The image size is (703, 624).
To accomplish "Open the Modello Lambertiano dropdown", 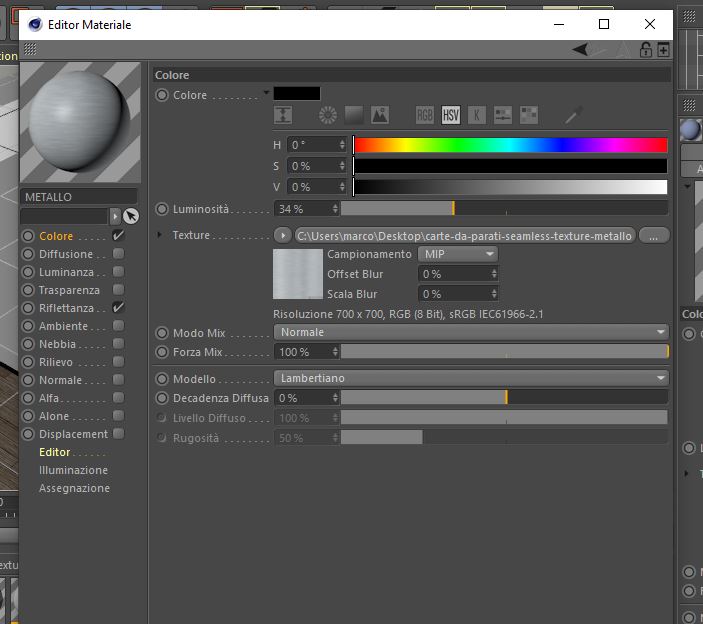I will (471, 378).
